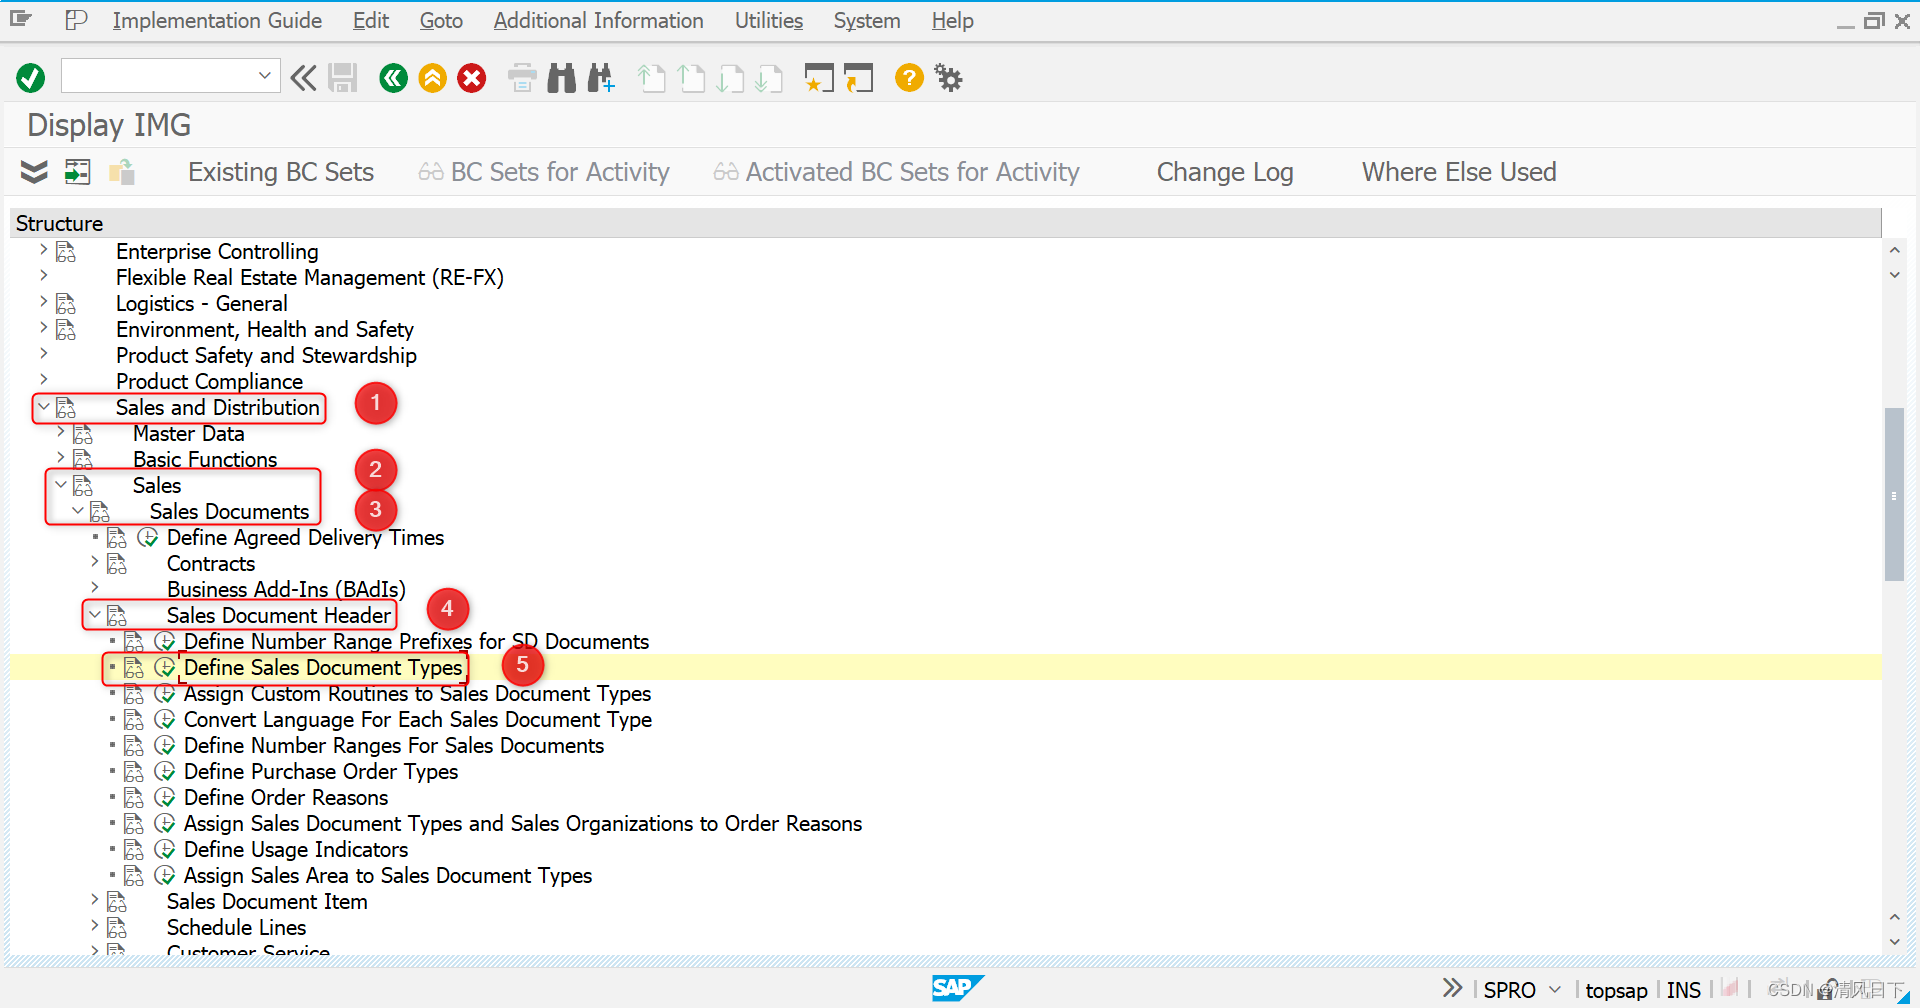The height and width of the screenshot is (1008, 1920).
Task: Collapse the Sales and Distribution node
Action: 44,407
